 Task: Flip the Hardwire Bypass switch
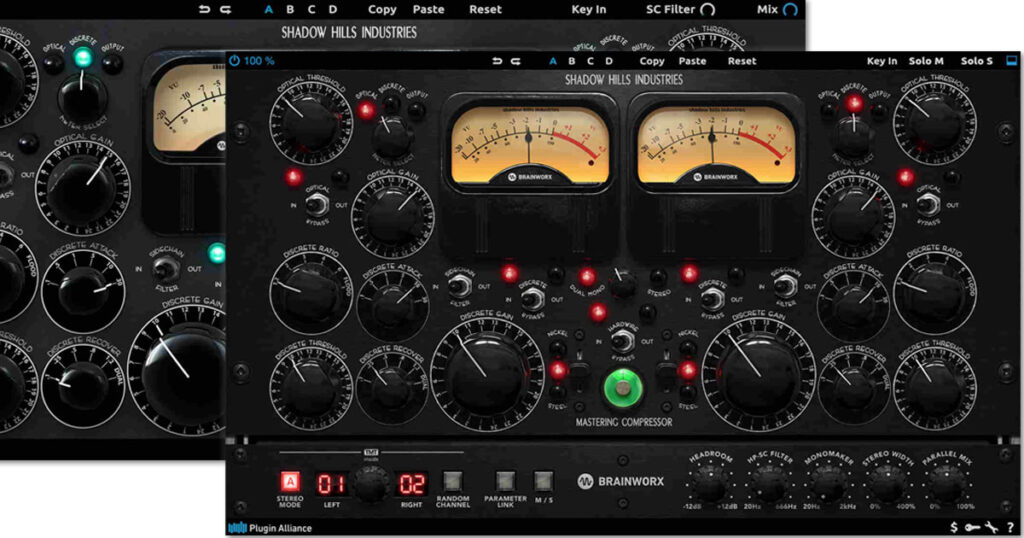tap(622, 340)
